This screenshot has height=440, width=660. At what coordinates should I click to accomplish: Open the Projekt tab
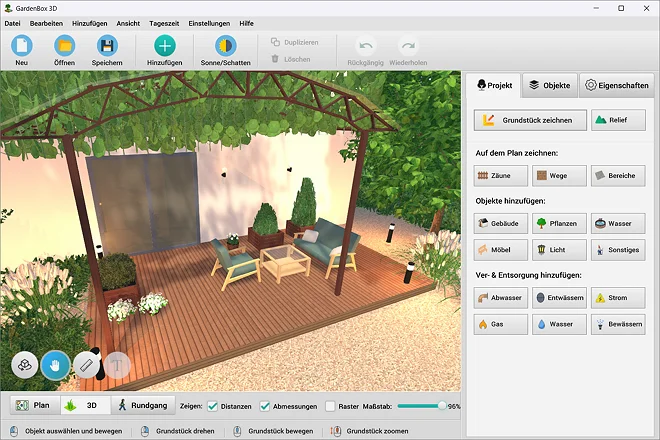point(495,85)
